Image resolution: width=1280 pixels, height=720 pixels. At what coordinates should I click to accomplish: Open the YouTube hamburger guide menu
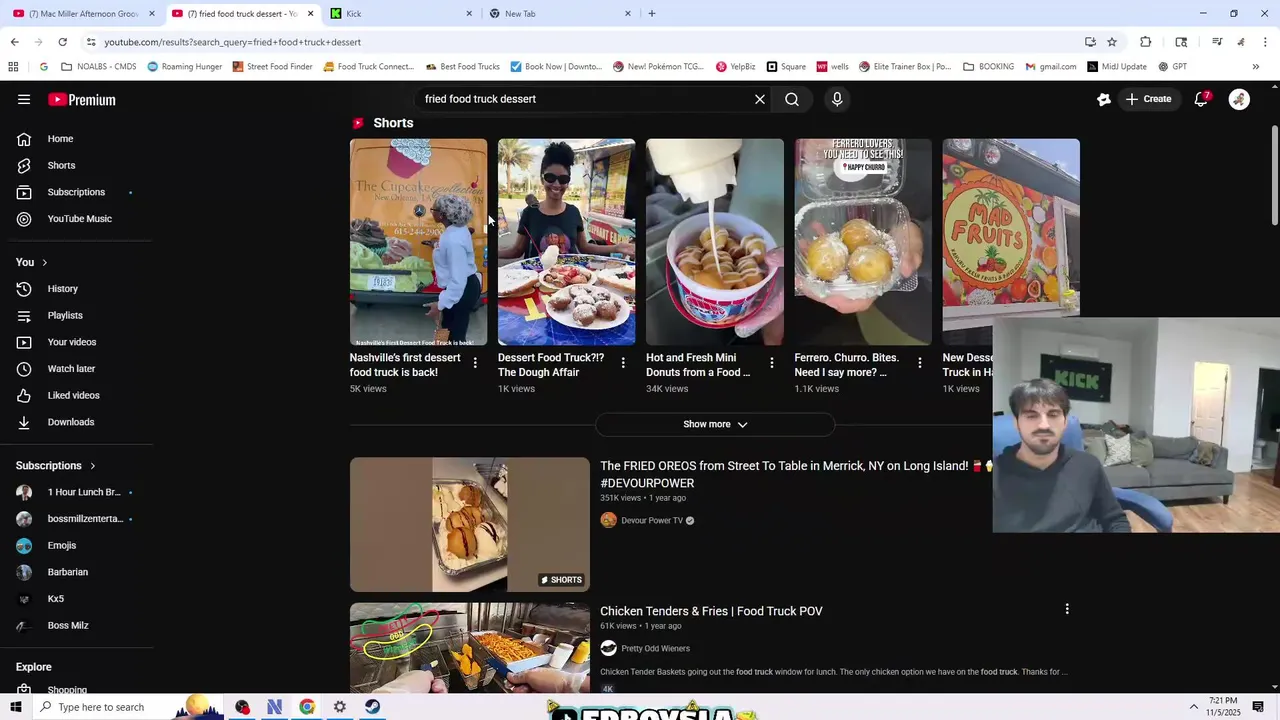click(x=24, y=99)
